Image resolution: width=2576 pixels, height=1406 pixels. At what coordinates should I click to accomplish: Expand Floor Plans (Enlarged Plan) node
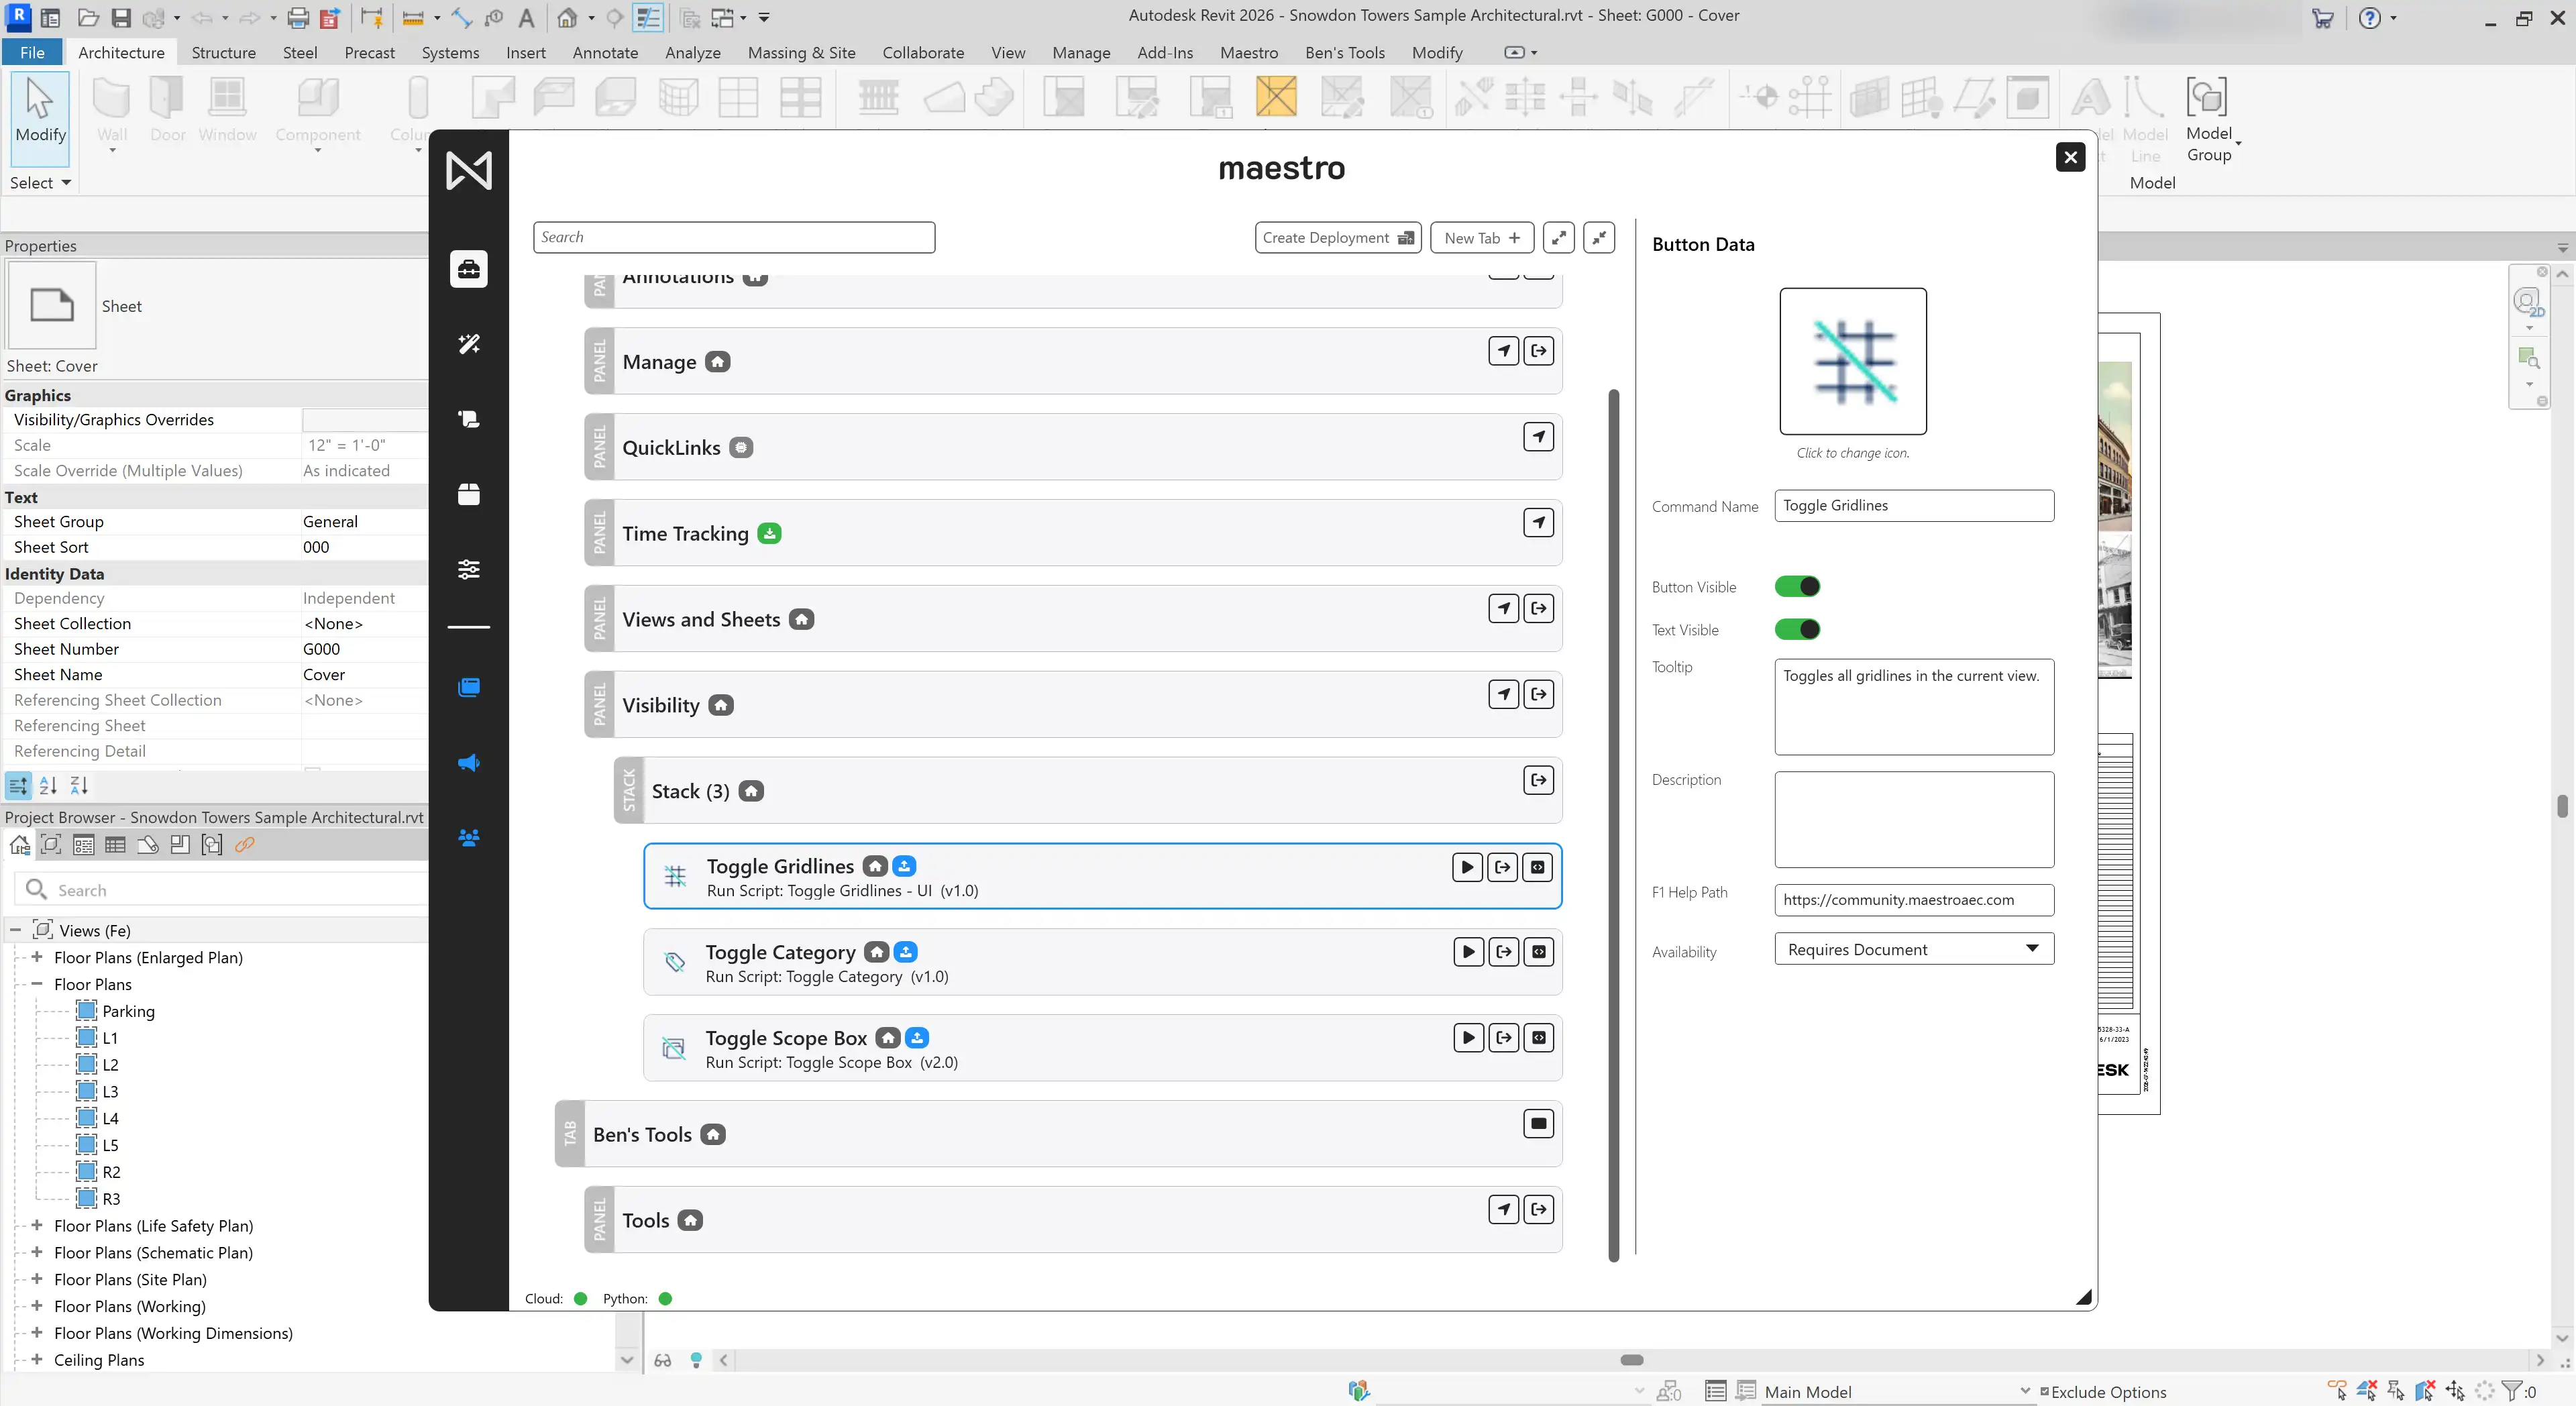37,957
